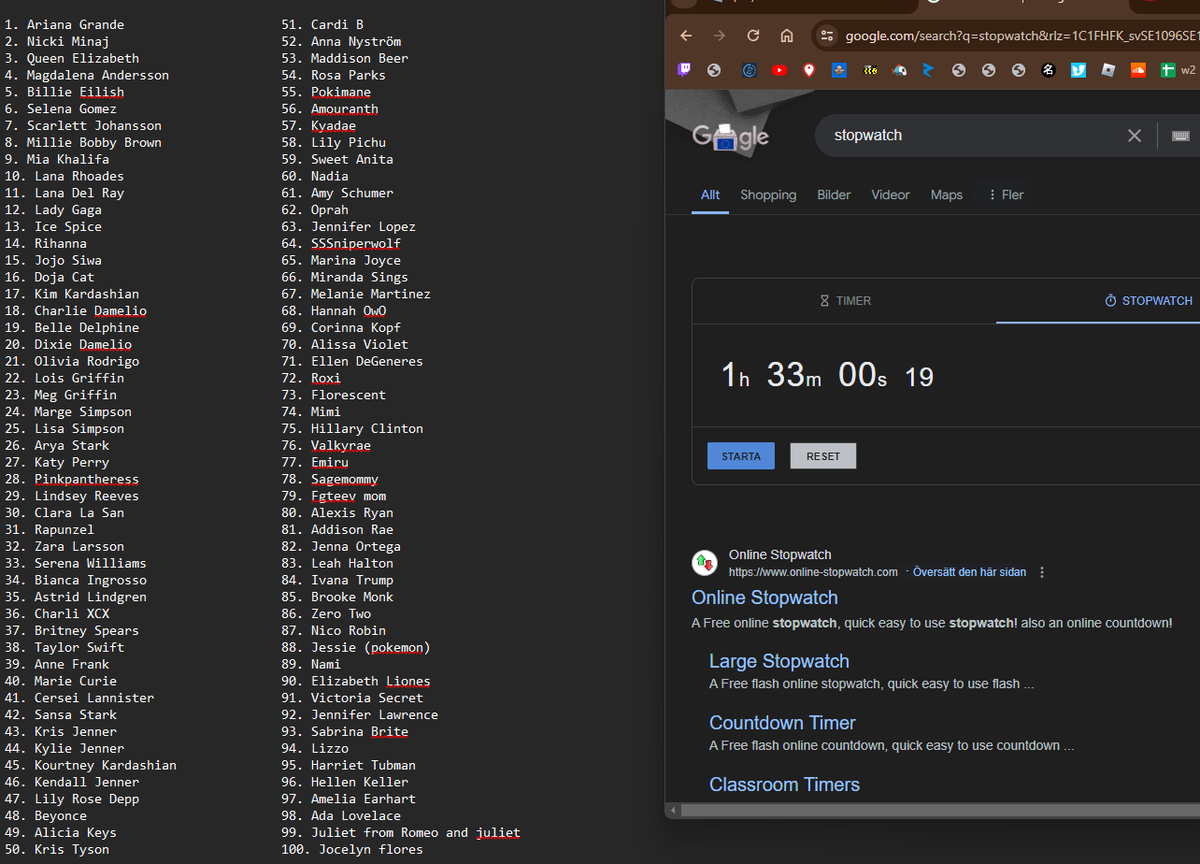The image size is (1200, 864).
Task: Click Översätt den här sidan link
Action: click(969, 573)
